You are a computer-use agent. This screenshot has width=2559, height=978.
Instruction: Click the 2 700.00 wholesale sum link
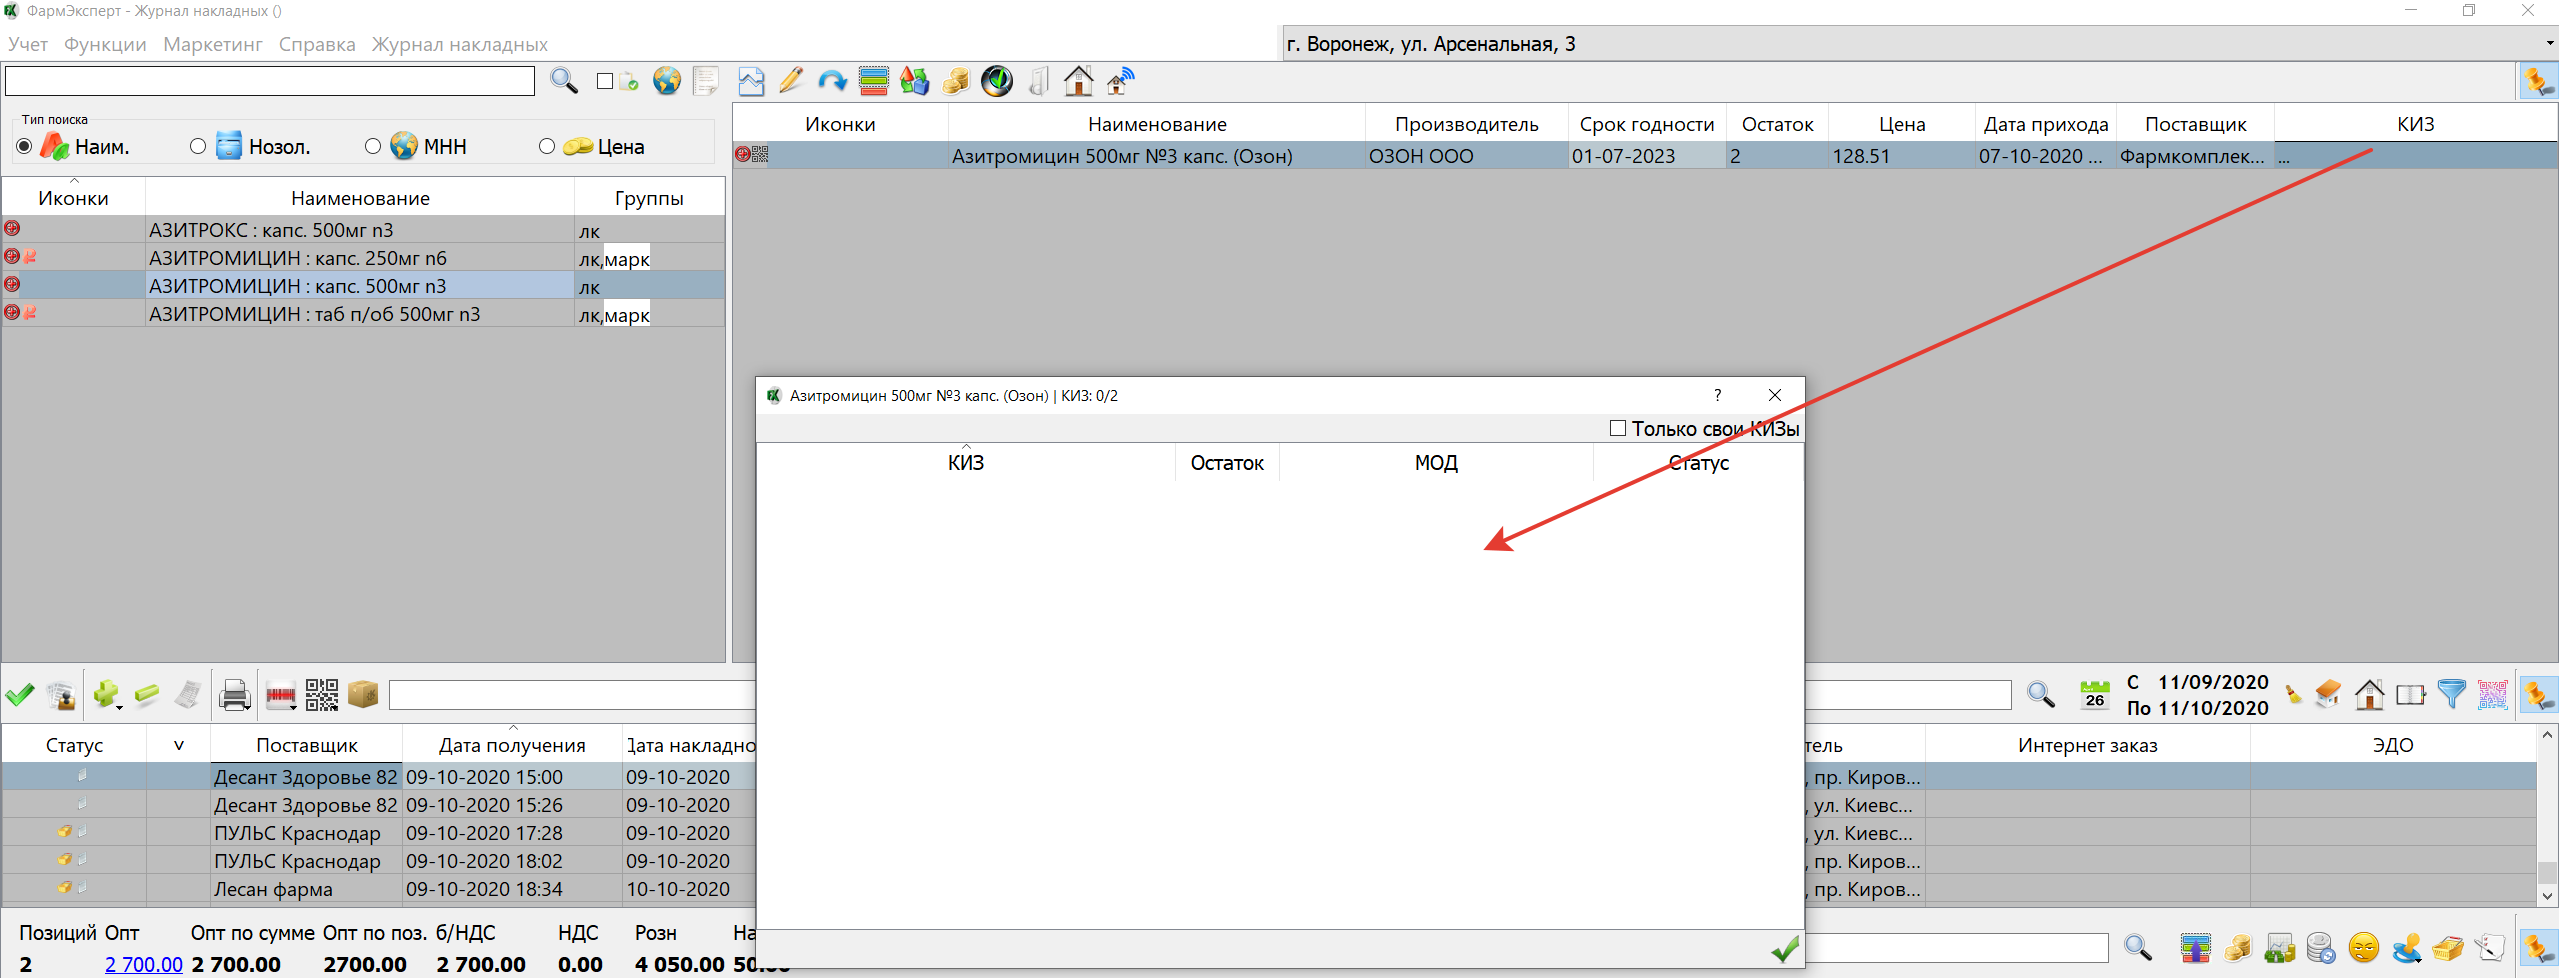pos(144,964)
